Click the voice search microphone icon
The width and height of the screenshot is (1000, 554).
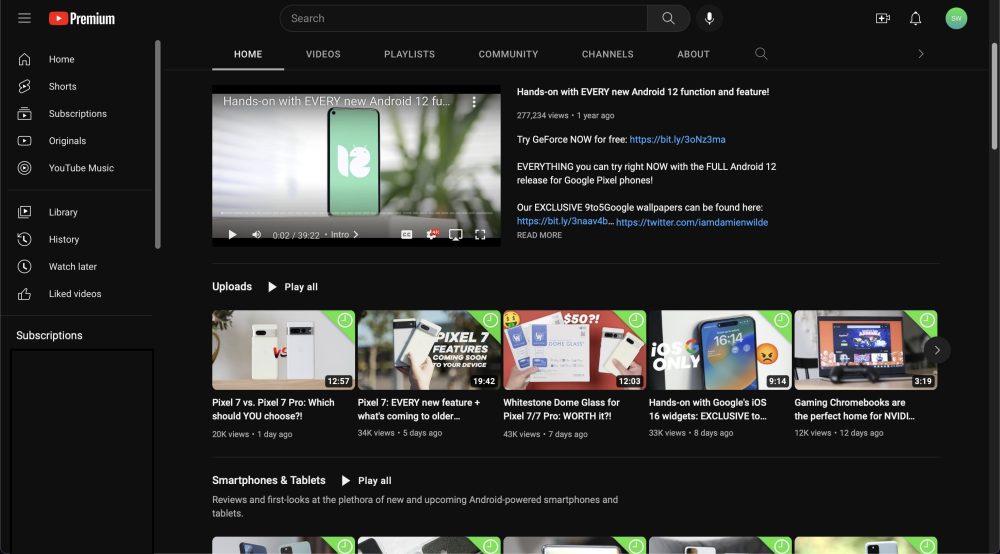[709, 18]
